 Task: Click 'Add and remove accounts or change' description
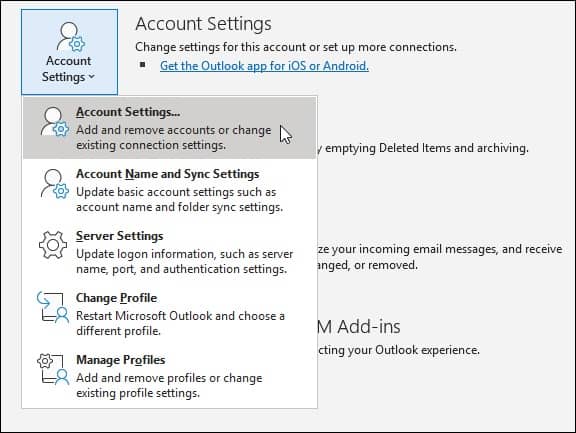[174, 130]
